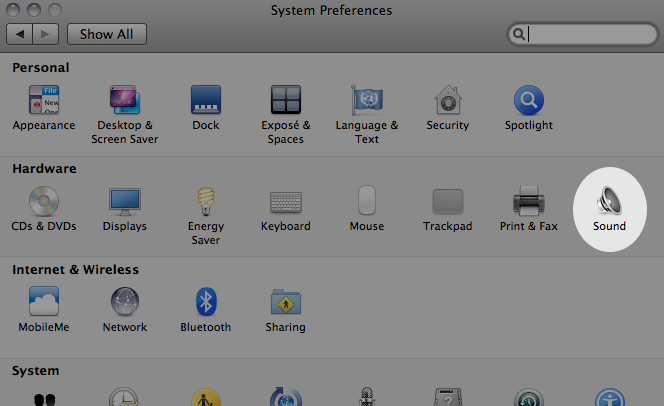This screenshot has width=664, height=406.
Task: Click inside the search field
Action: pos(582,34)
